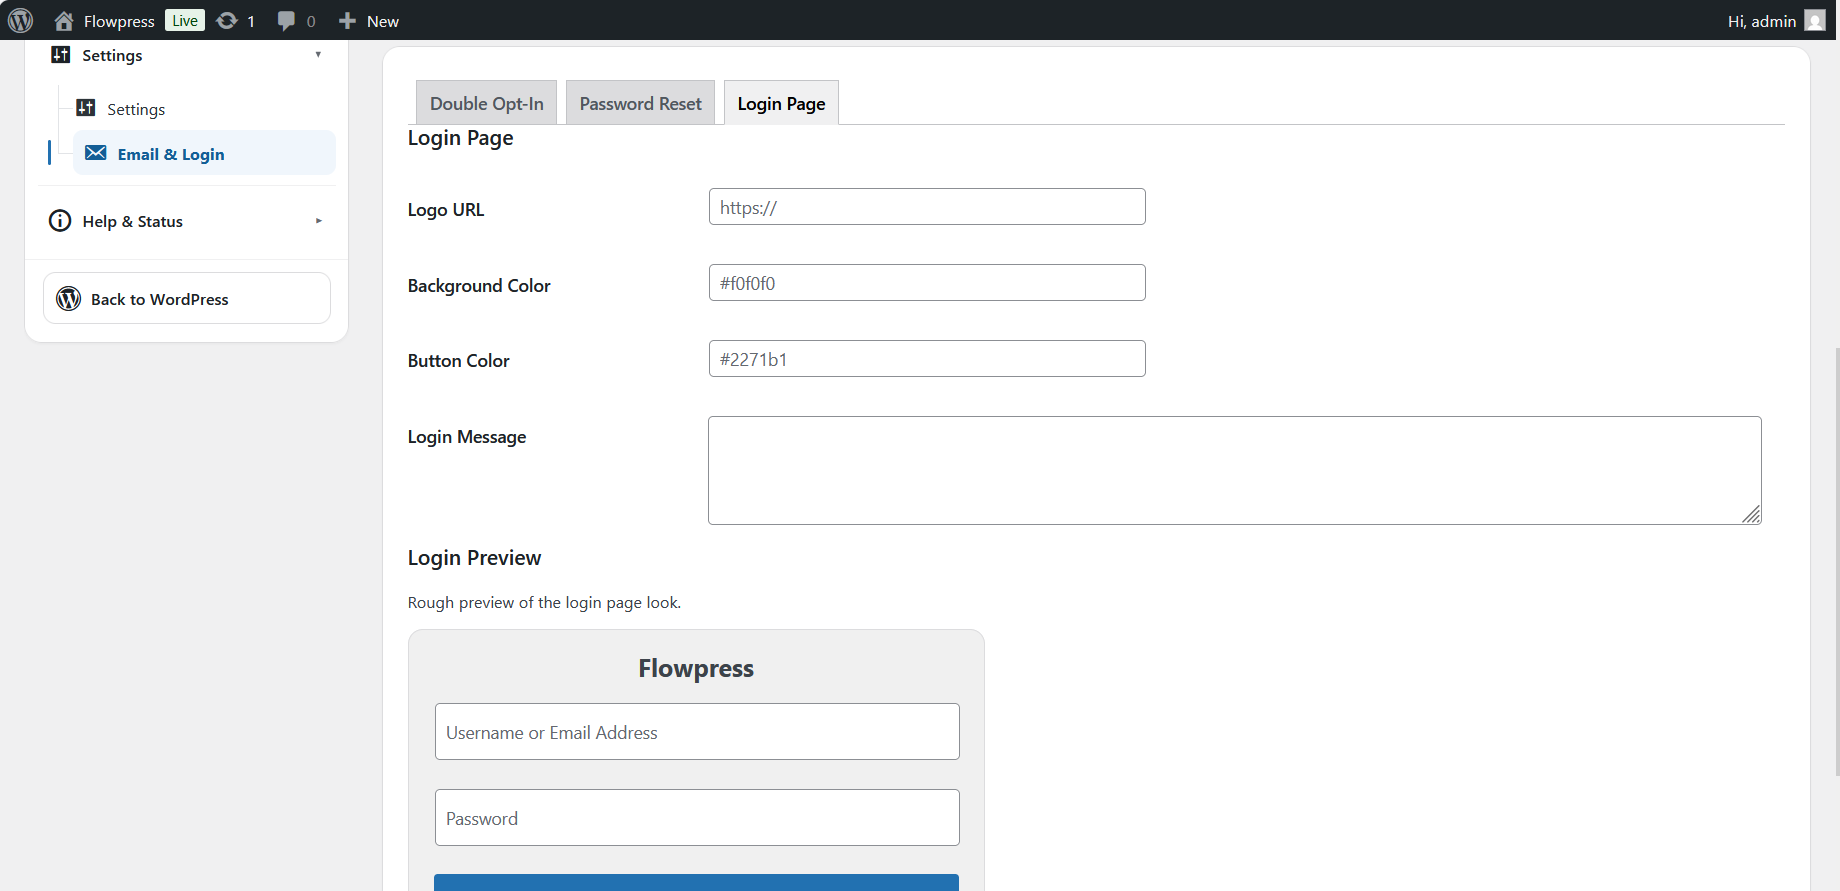The image size is (1840, 891).
Task: Click the New content link
Action: click(x=383, y=21)
